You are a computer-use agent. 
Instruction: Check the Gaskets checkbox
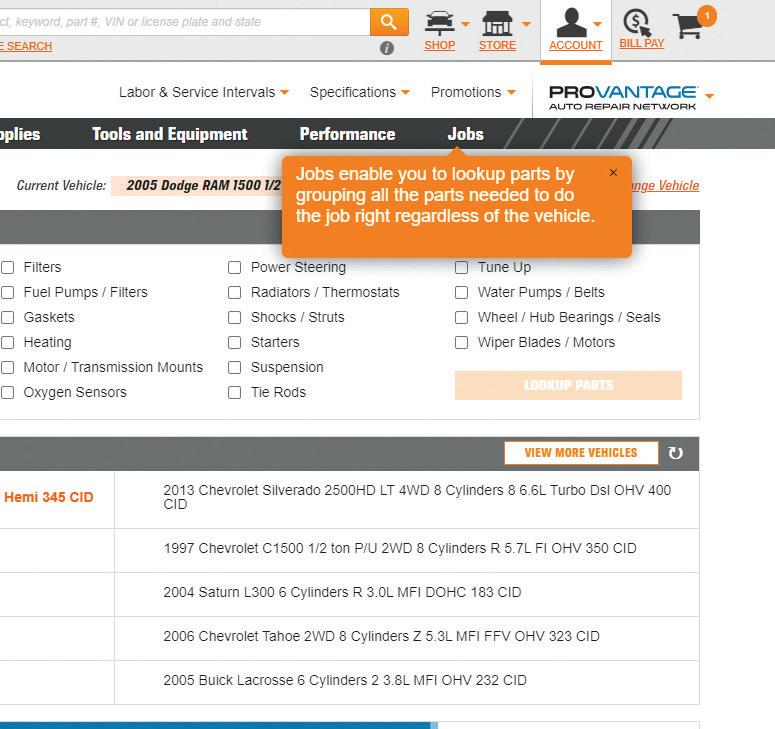tap(7, 317)
